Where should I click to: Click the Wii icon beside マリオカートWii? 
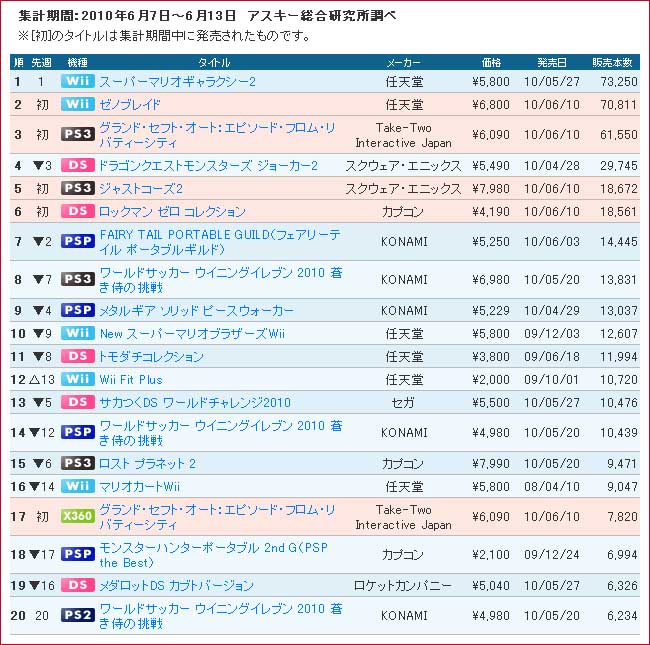click(78, 486)
